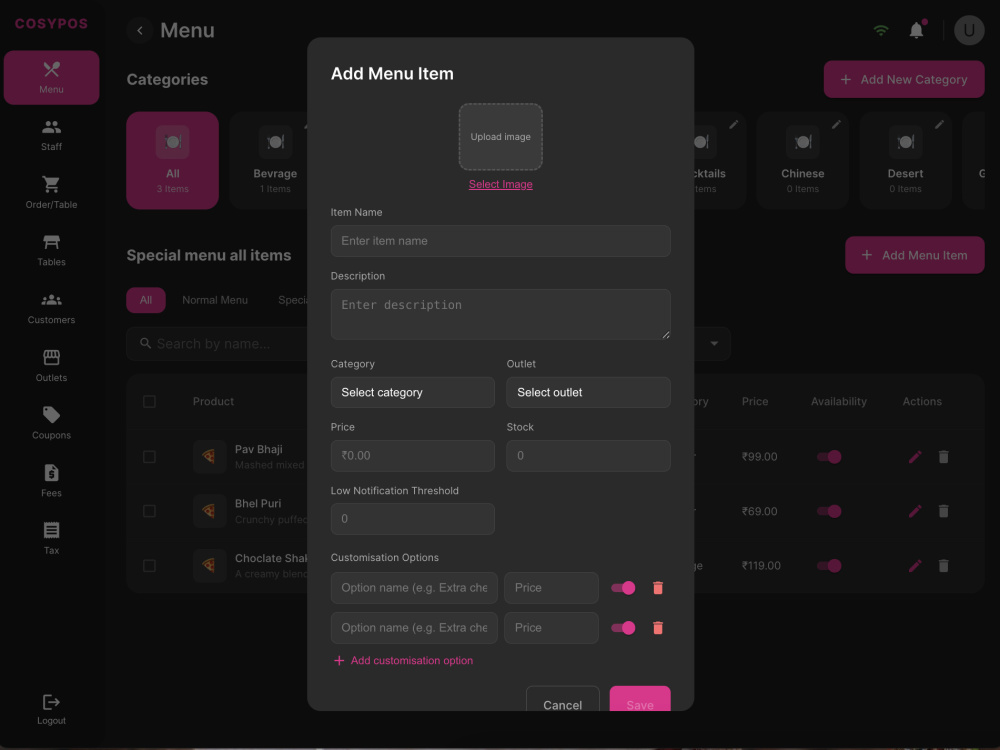Toggle Pav Bhaji availability switch
Image resolution: width=1000 pixels, height=750 pixels.
(829, 457)
